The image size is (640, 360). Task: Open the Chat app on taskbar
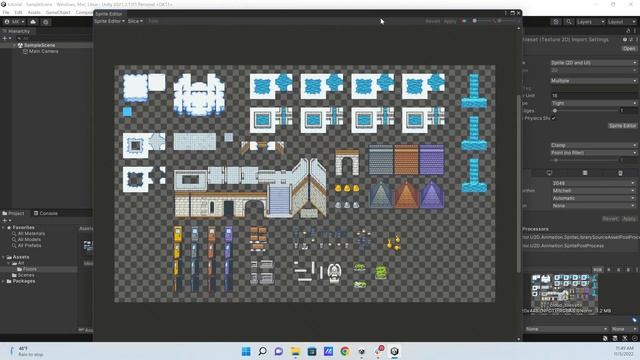(279, 351)
